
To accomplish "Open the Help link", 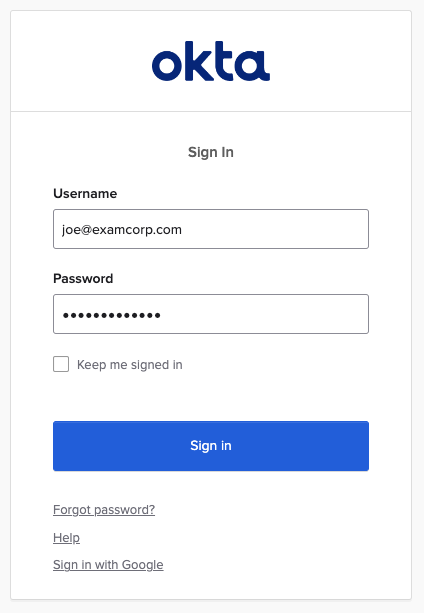I will (66, 538).
